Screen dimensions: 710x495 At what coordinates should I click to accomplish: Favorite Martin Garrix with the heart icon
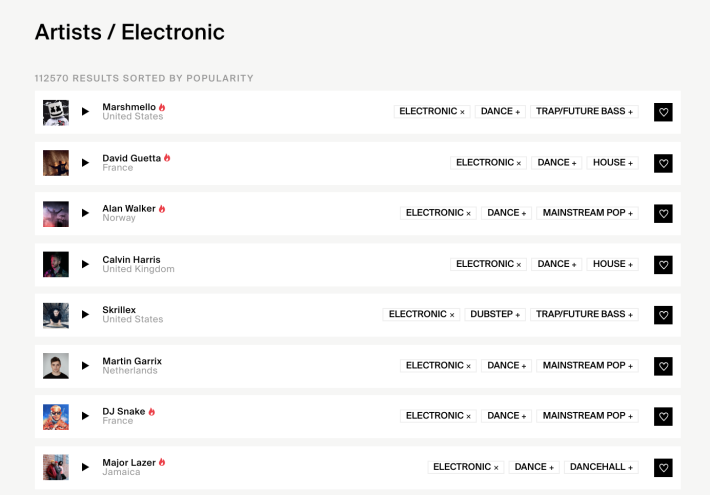pyautogui.click(x=663, y=366)
